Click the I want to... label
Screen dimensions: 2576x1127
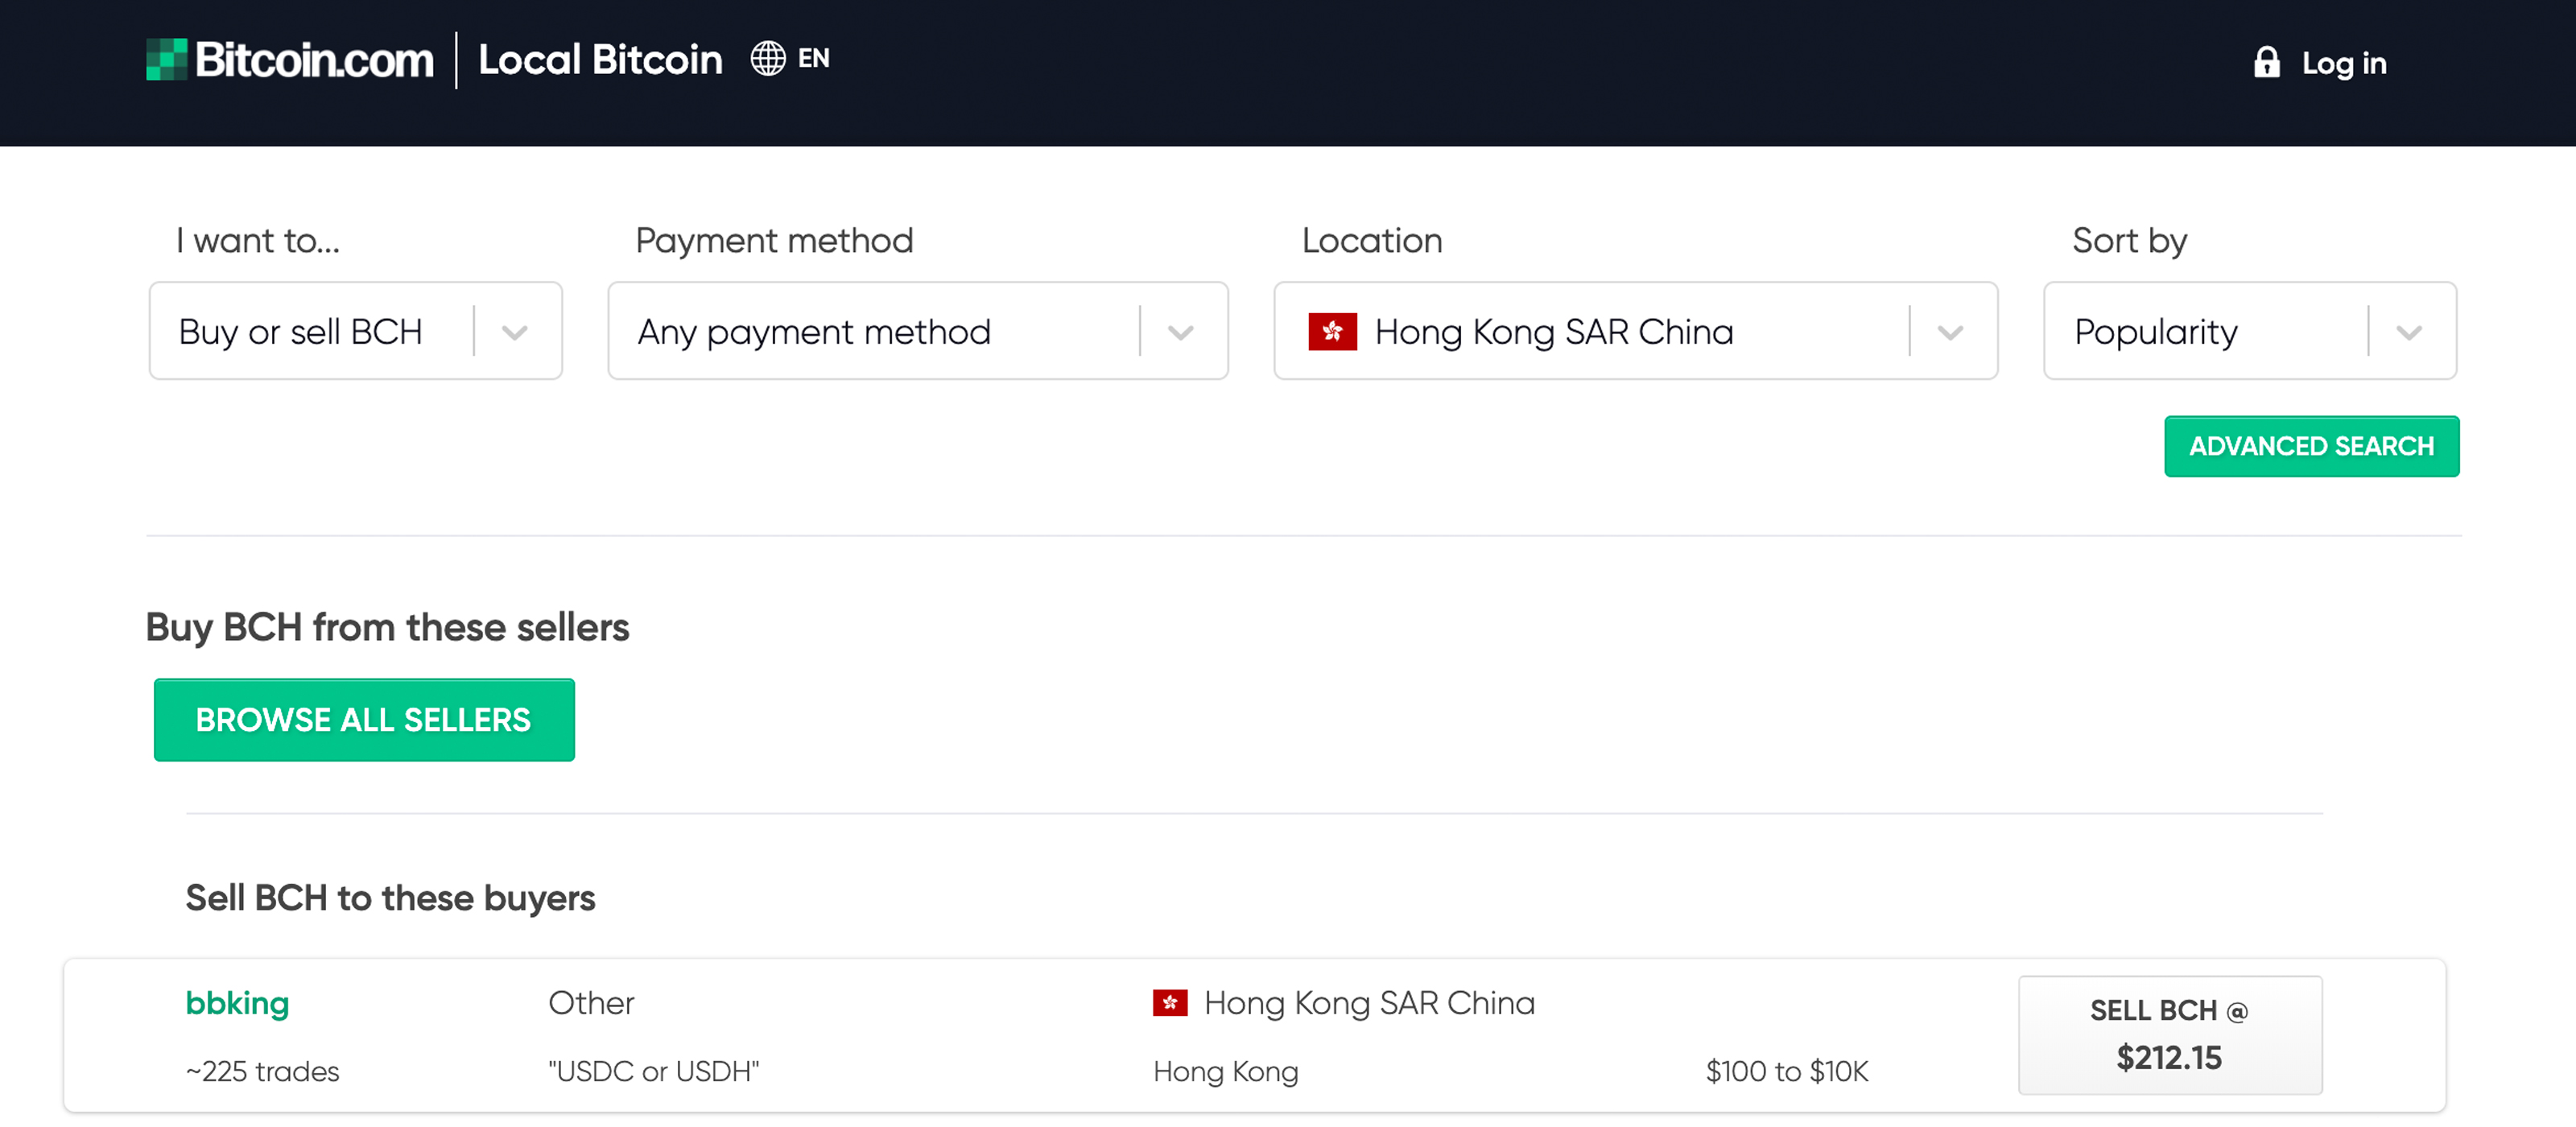click(258, 241)
